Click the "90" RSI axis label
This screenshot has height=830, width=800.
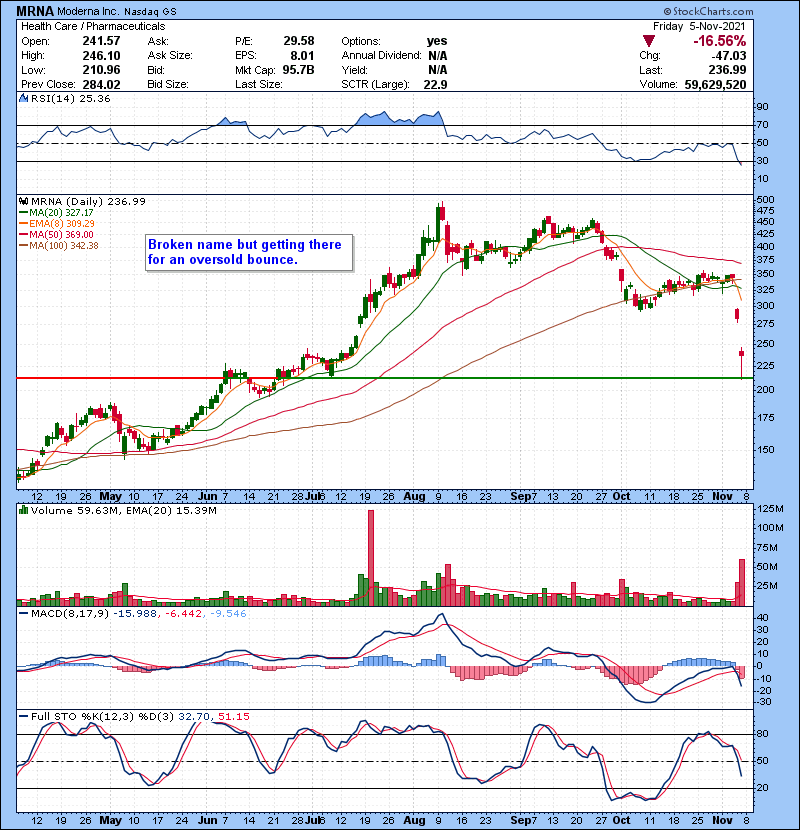click(x=763, y=107)
